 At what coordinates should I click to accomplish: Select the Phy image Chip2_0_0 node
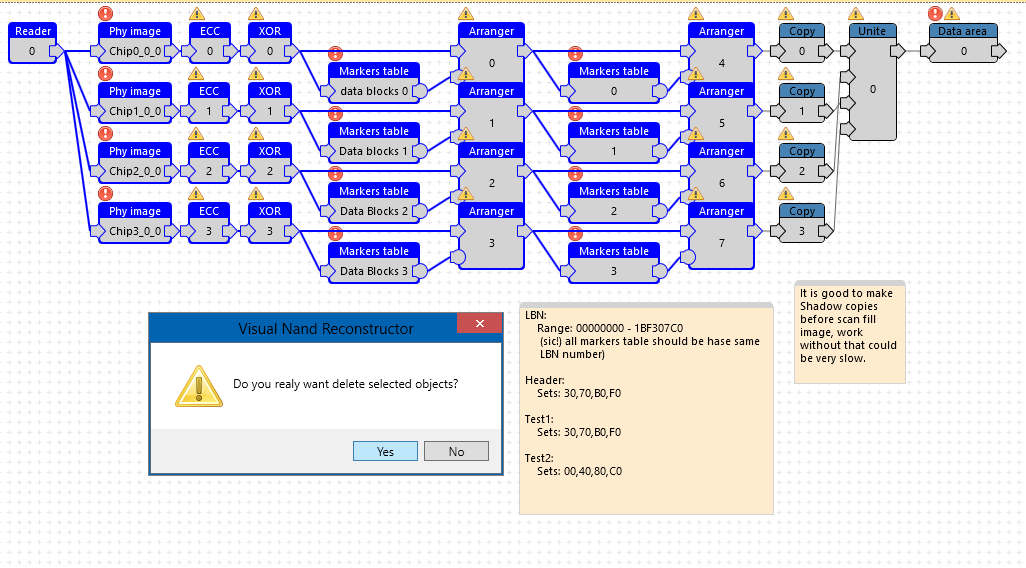pyautogui.click(x=135, y=163)
